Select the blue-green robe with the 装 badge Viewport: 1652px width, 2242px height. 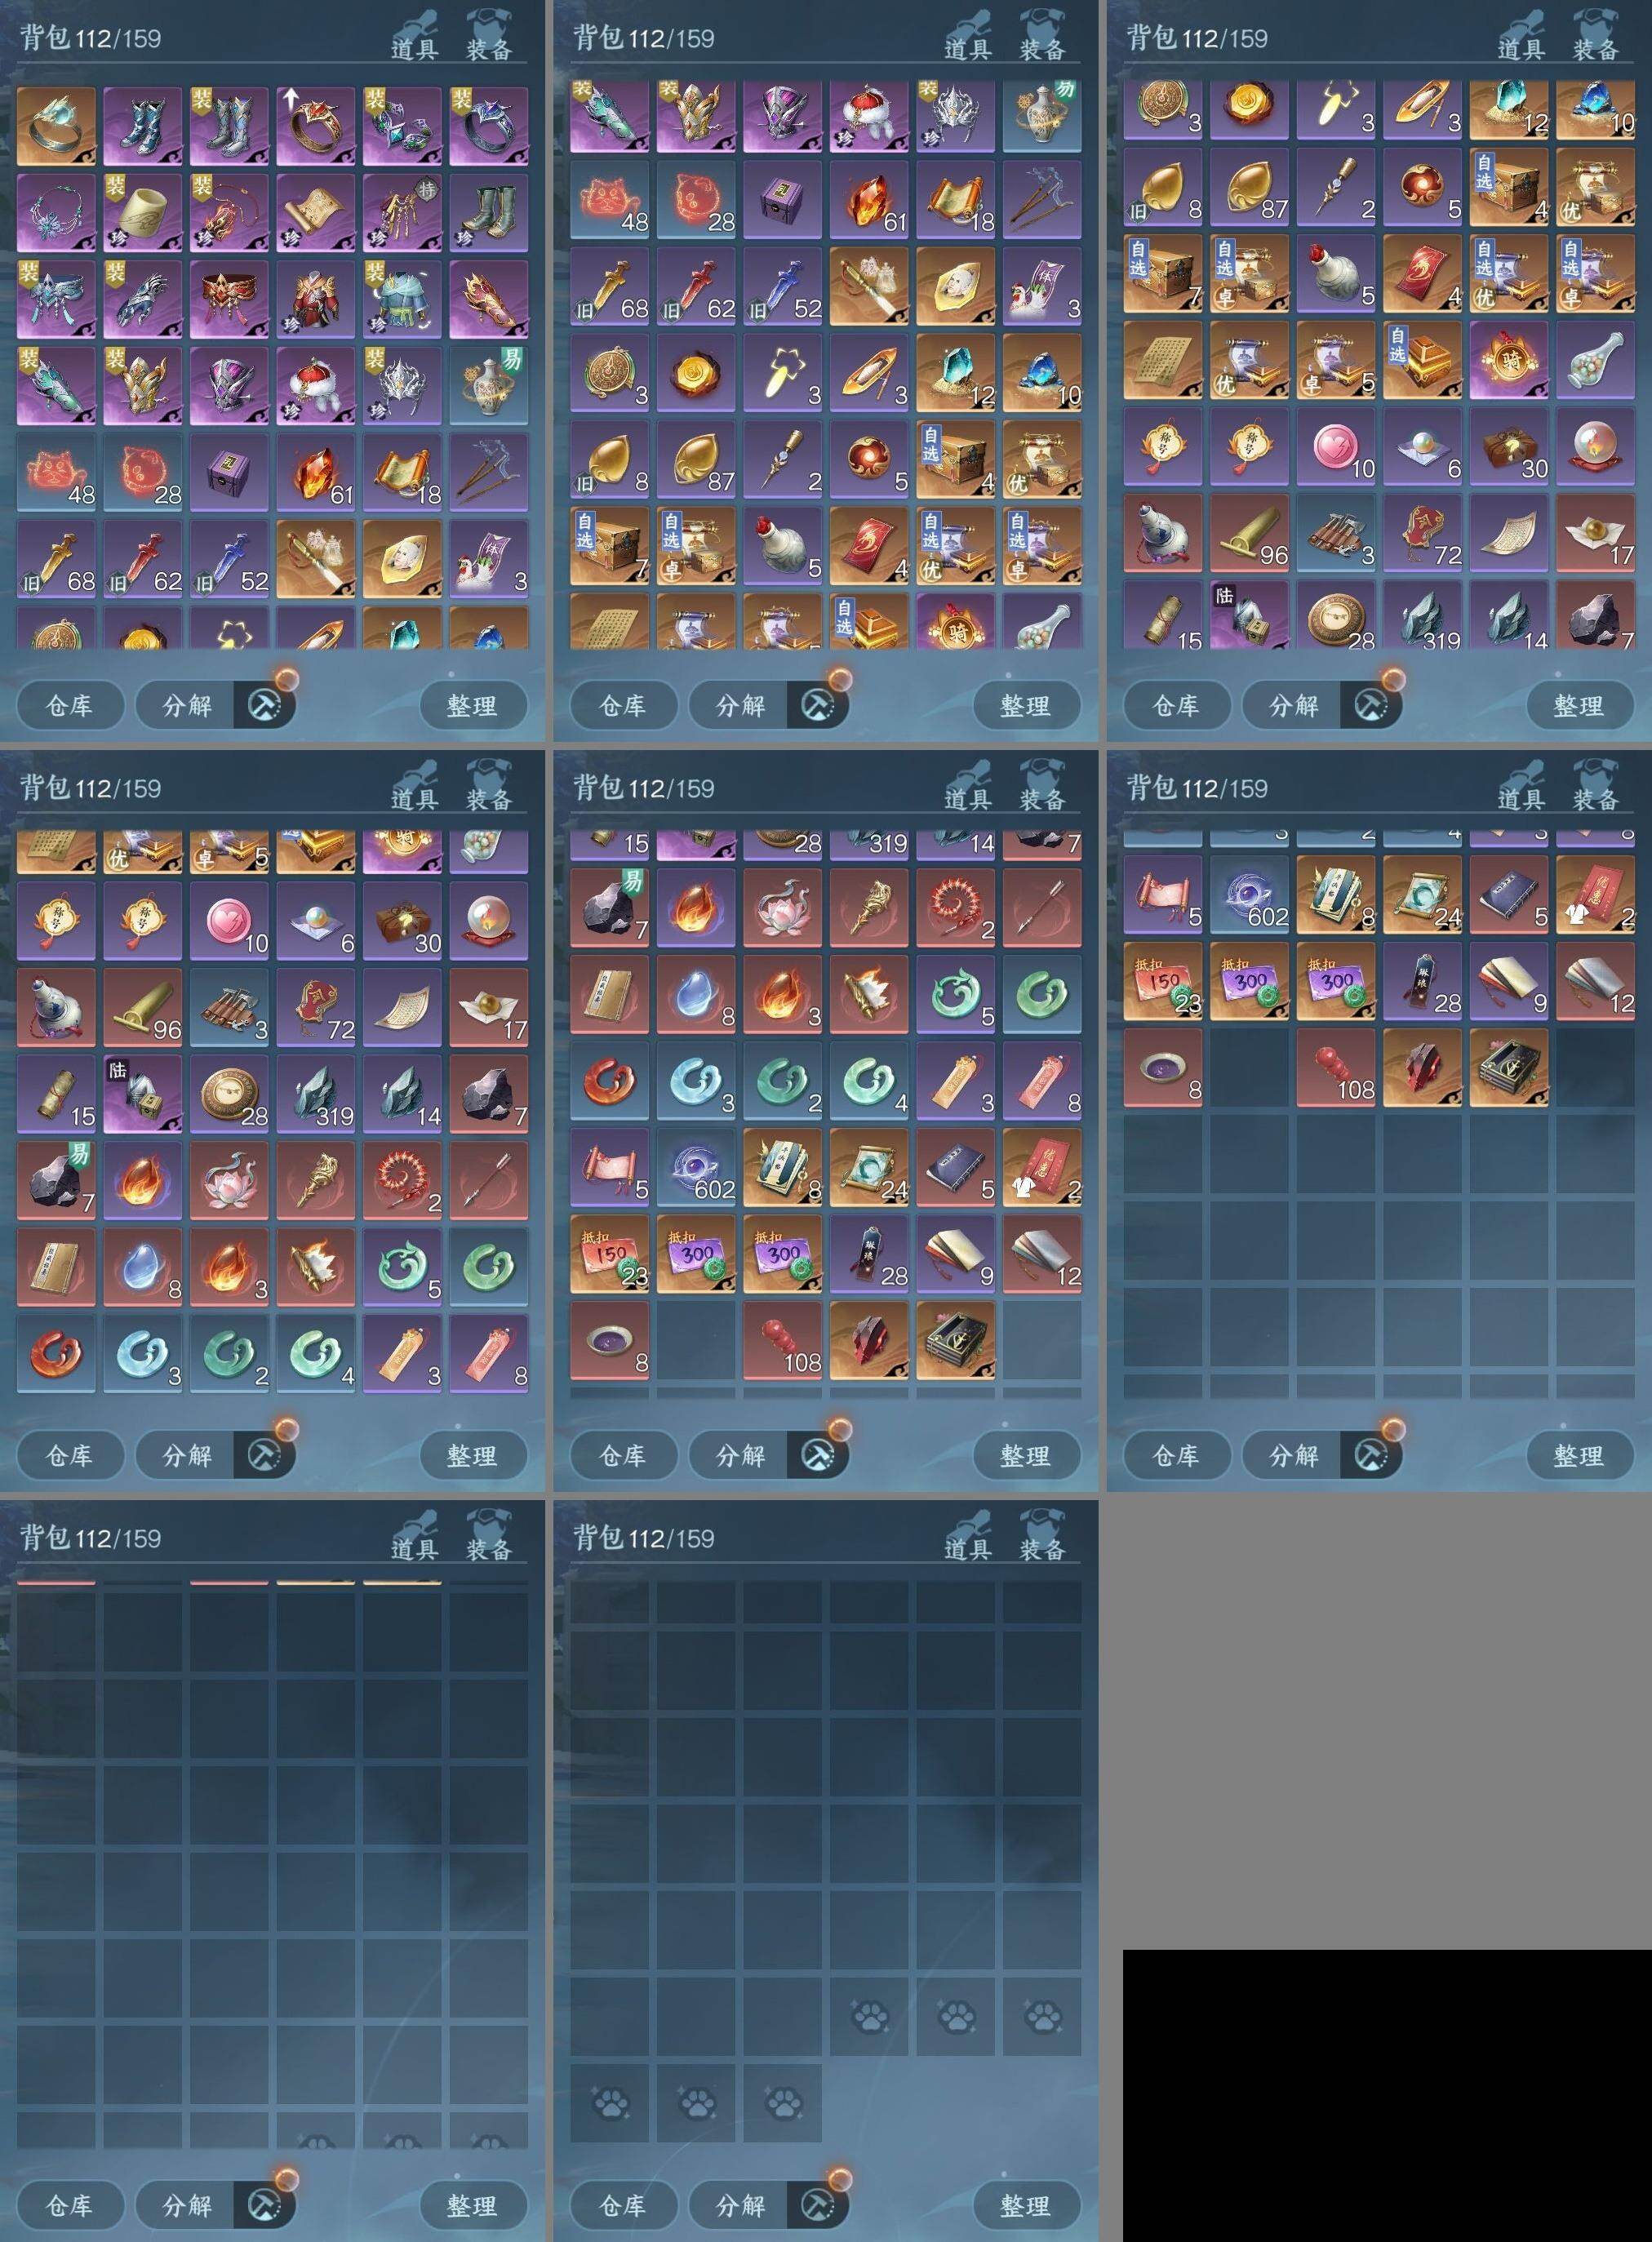click(x=402, y=299)
